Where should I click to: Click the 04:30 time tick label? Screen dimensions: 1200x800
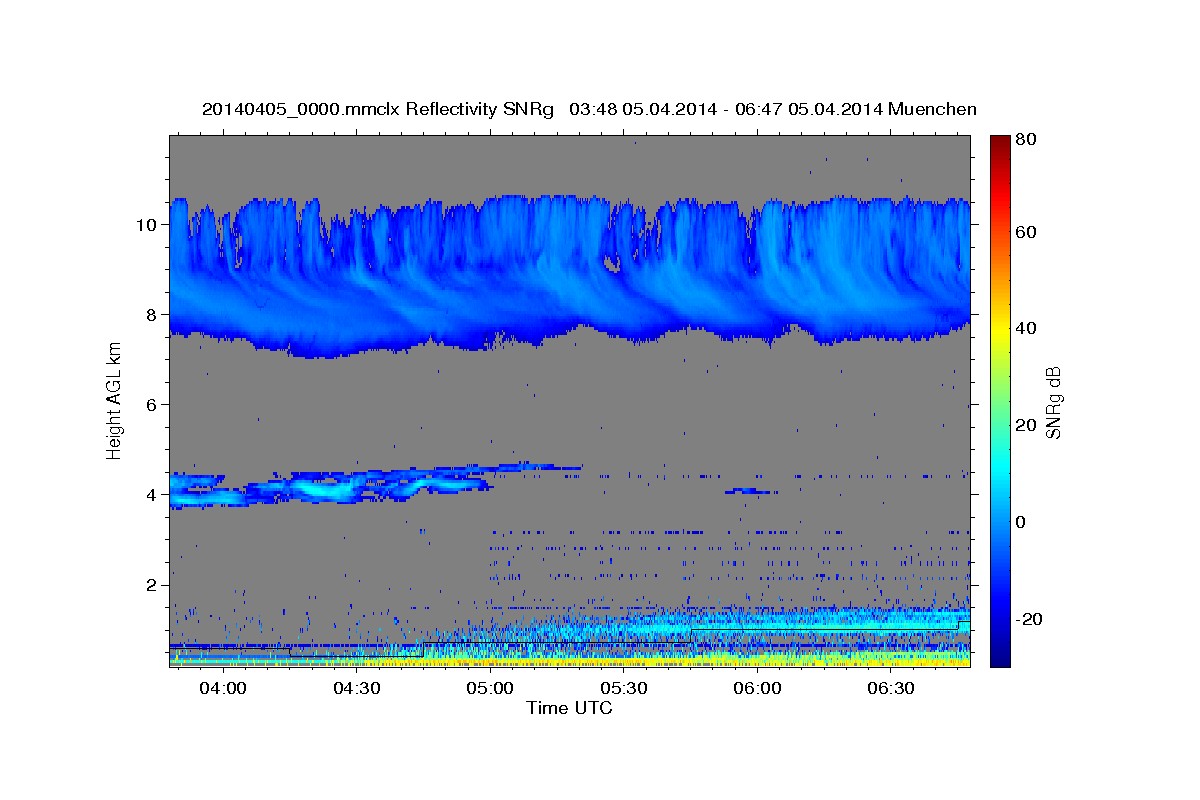point(357,689)
